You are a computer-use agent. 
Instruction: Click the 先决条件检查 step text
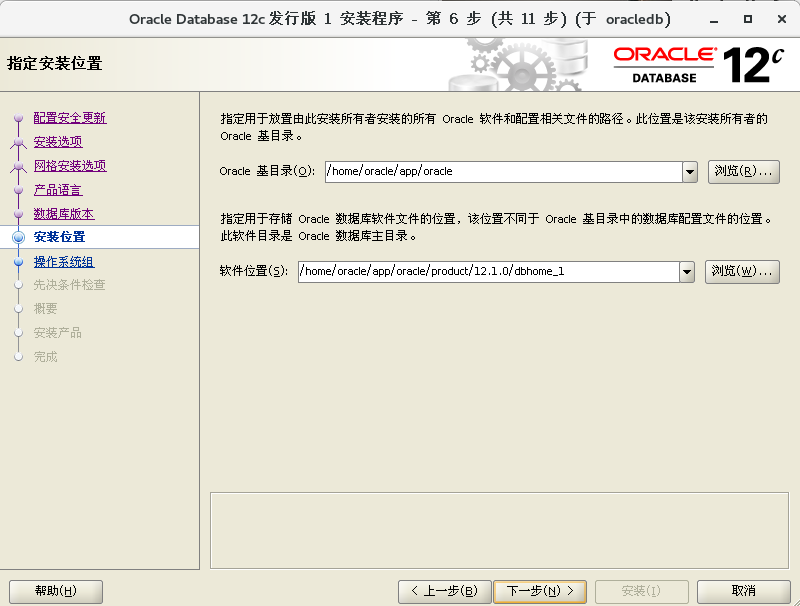[x=69, y=285]
